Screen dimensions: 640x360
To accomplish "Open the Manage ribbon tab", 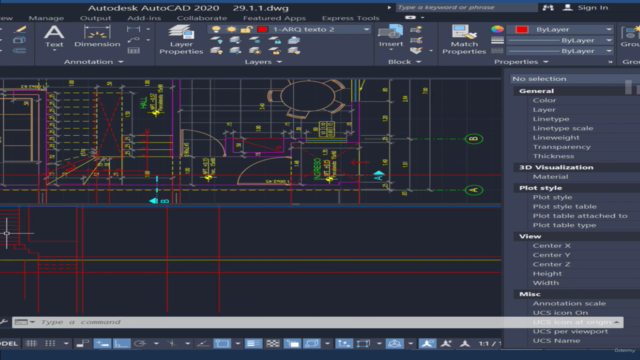I will (x=46, y=18).
